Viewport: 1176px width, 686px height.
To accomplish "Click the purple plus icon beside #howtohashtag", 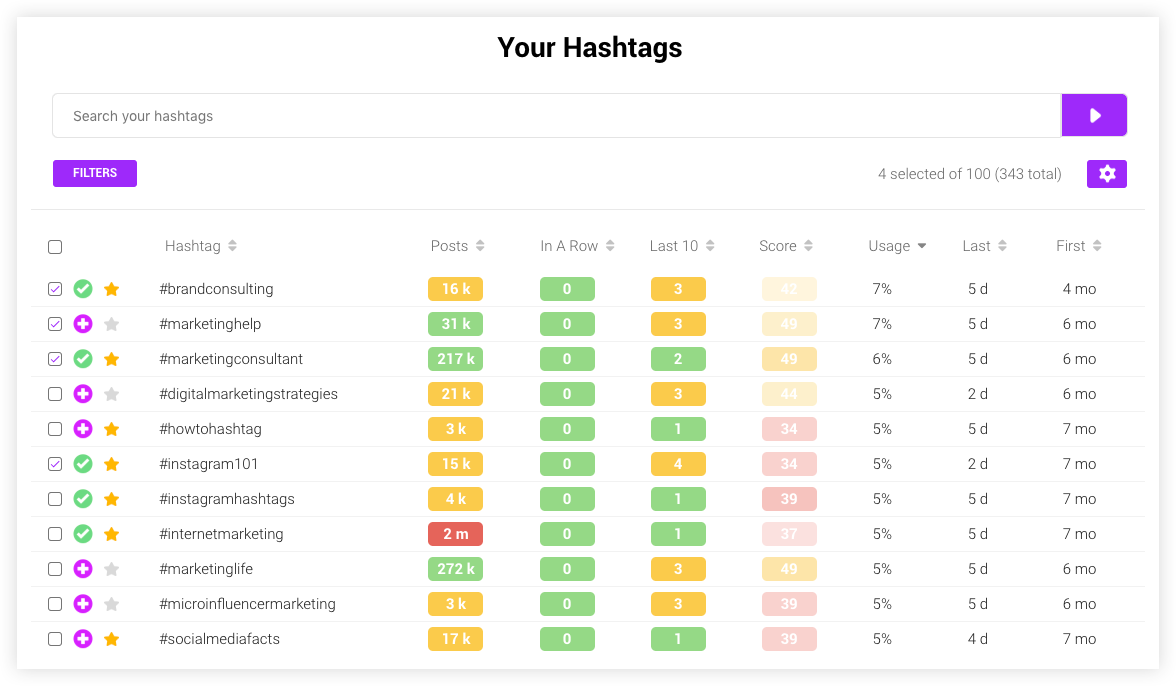I will coord(83,428).
